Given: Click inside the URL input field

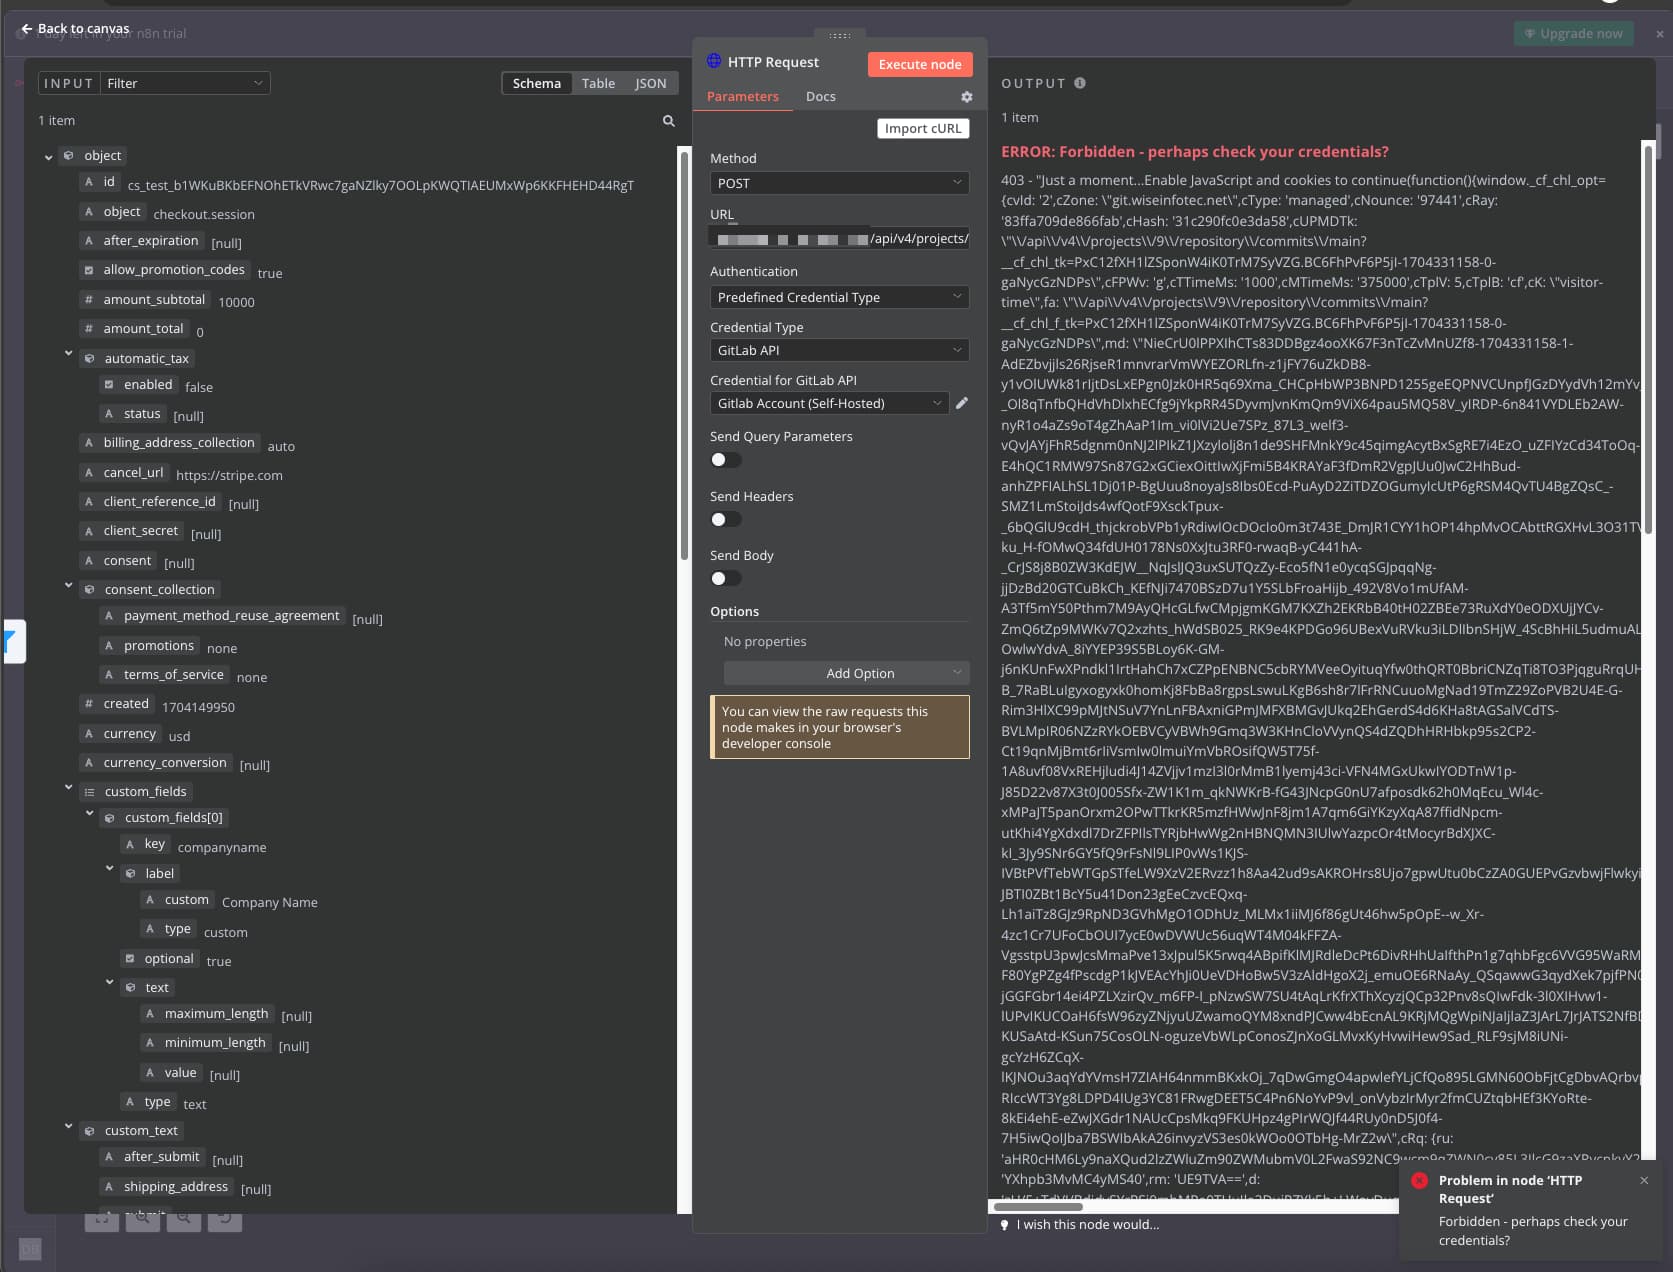Looking at the screenshot, I should coord(838,238).
